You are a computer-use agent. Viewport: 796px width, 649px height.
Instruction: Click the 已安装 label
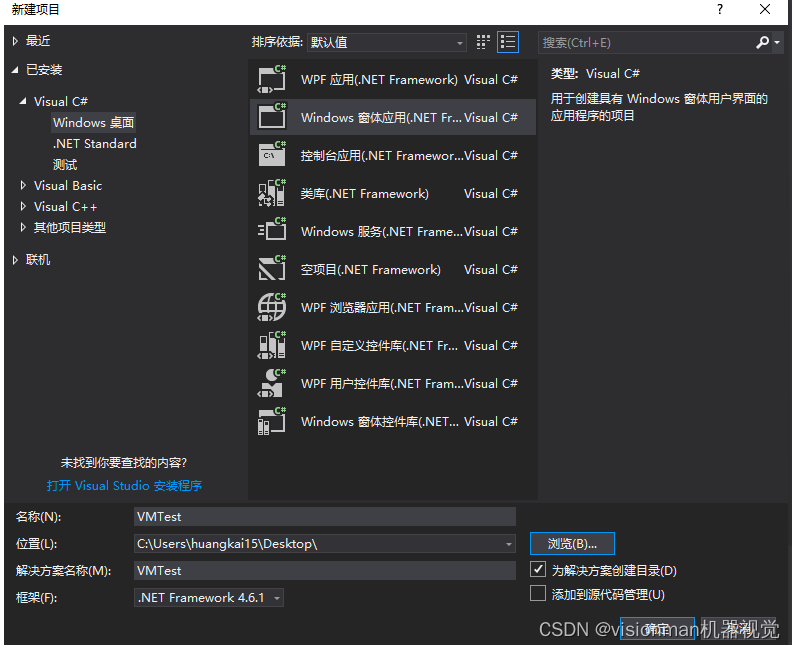(x=44, y=70)
